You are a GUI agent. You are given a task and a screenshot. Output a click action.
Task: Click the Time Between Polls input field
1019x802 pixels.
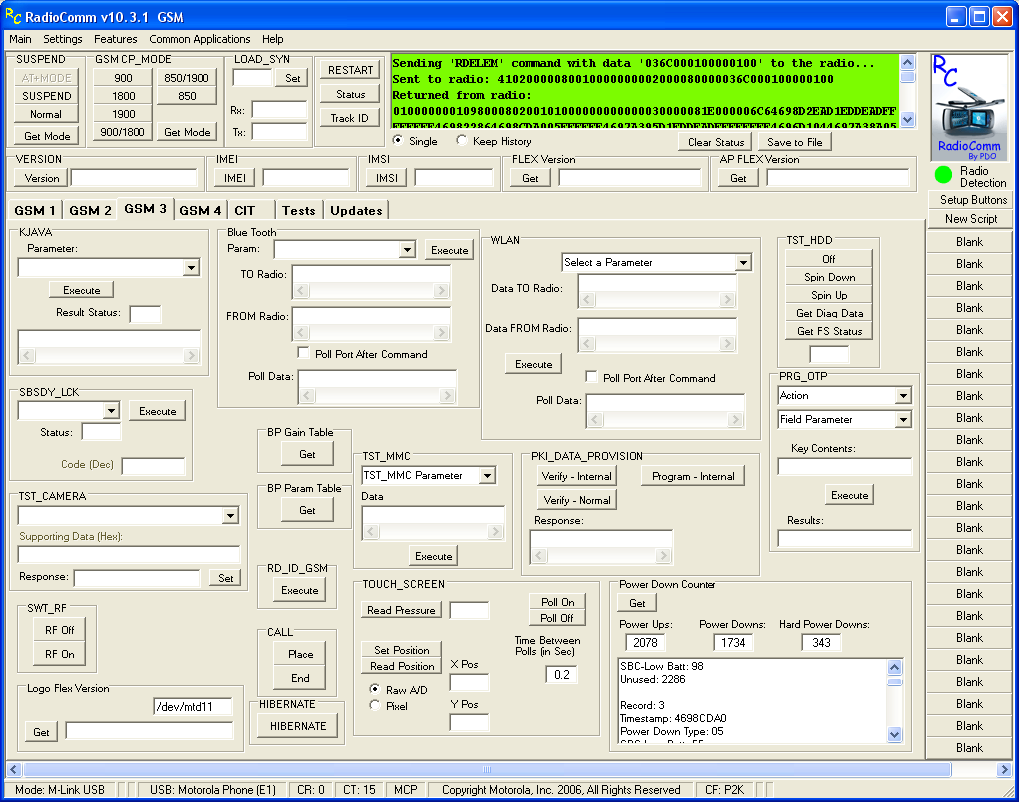coord(561,675)
